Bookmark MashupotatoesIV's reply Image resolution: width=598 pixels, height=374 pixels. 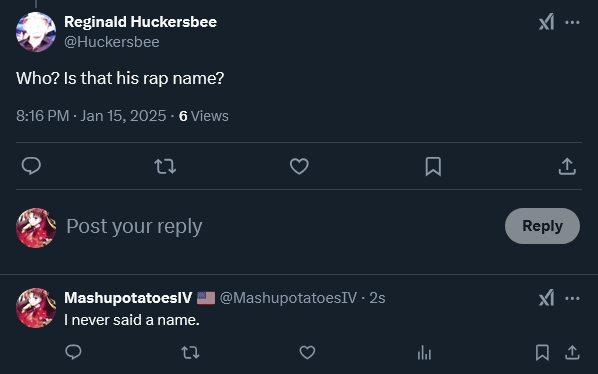[x=542, y=352]
